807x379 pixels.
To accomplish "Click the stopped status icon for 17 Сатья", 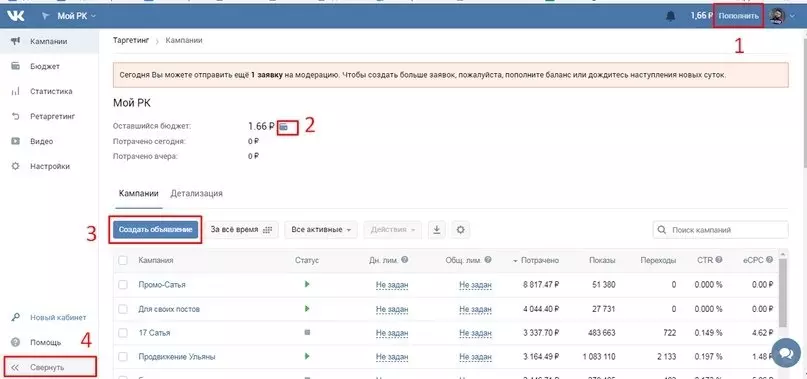I will [x=307, y=333].
